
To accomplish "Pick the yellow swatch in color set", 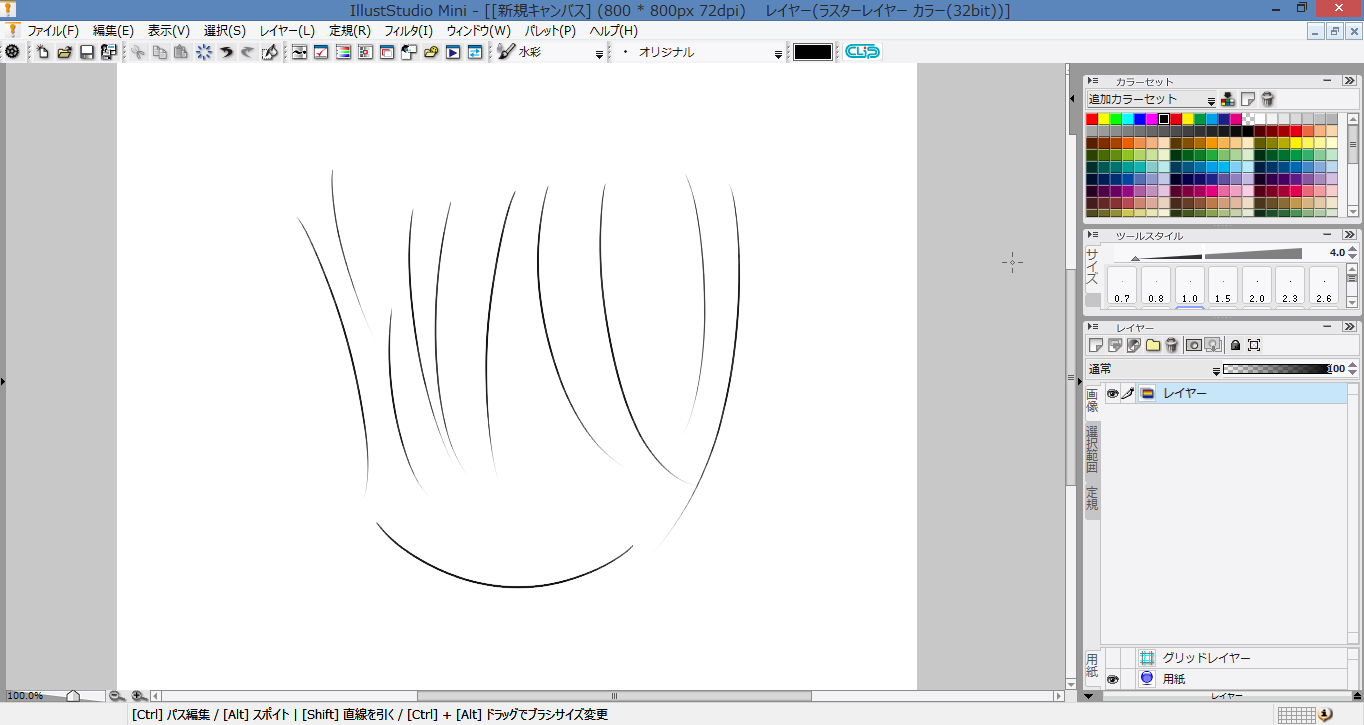I will tap(1104, 119).
